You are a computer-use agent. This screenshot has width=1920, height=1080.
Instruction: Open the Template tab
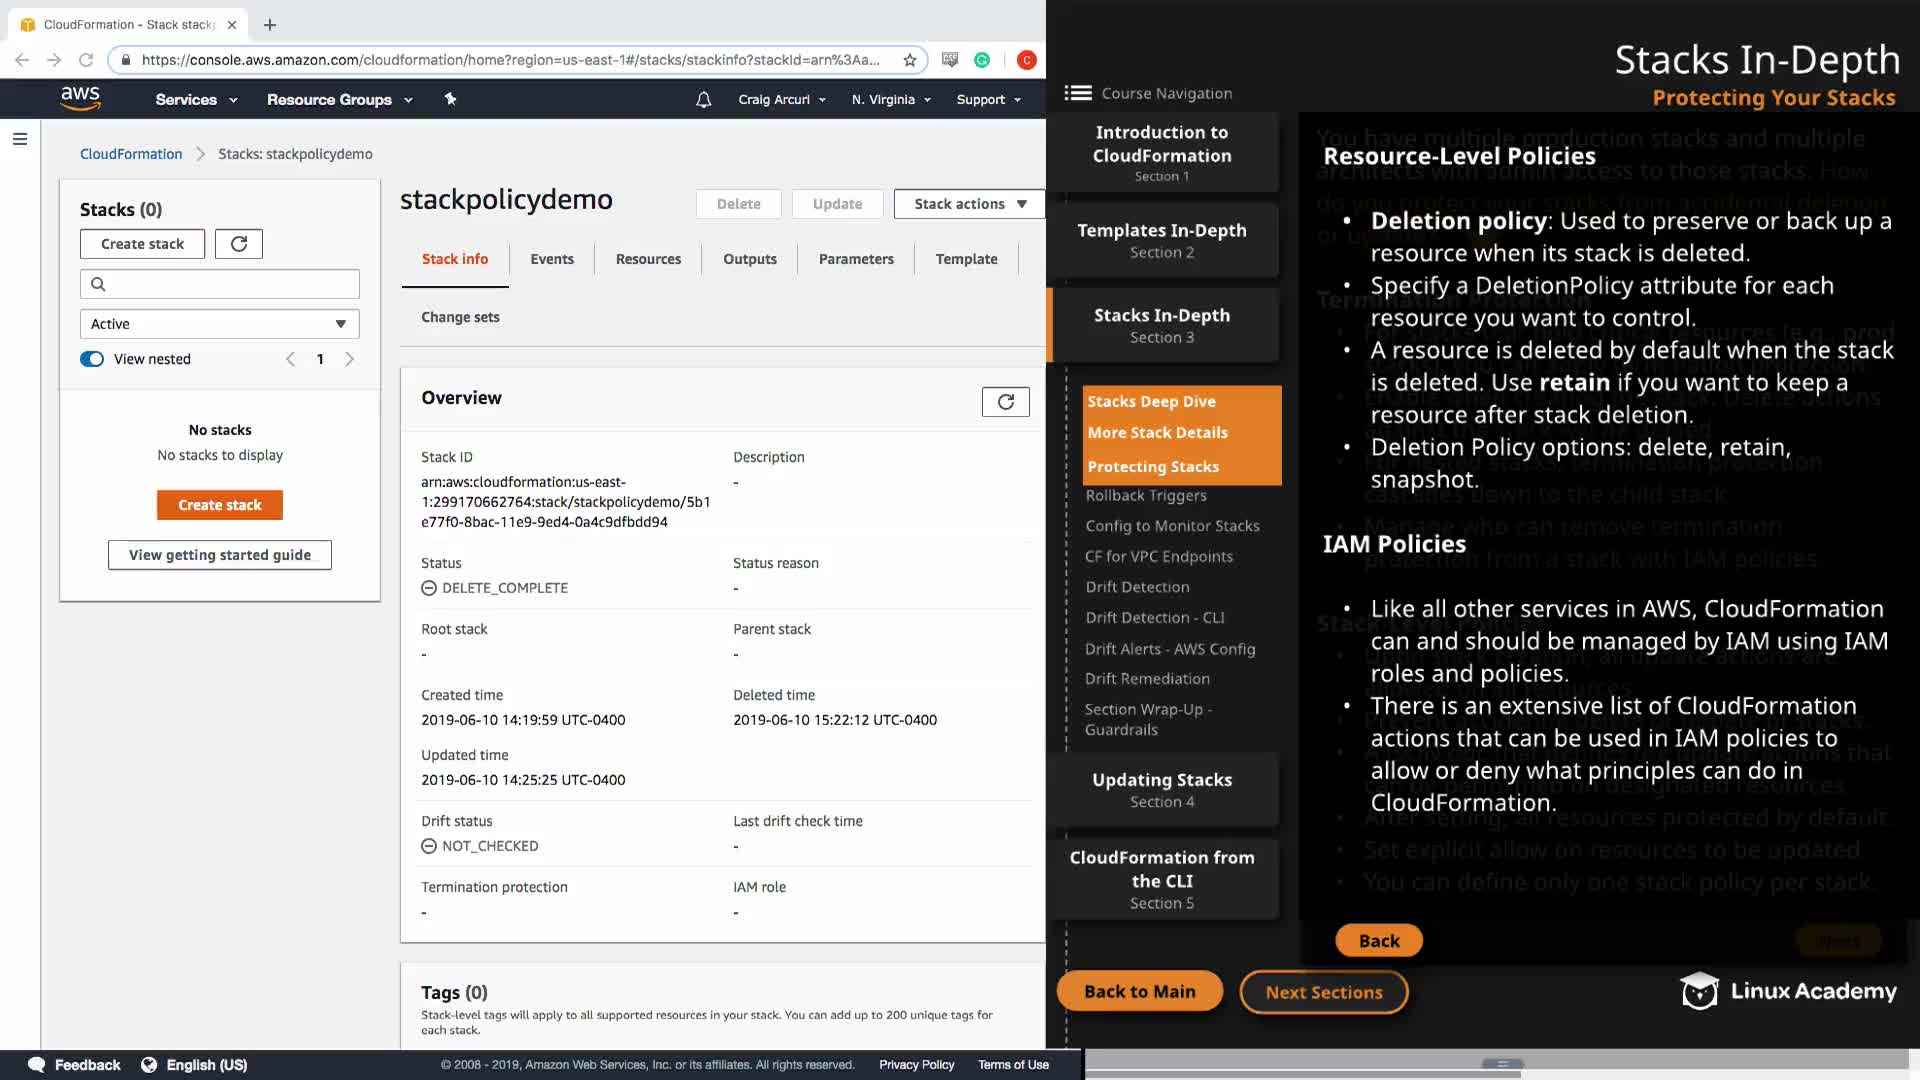pyautogui.click(x=966, y=259)
